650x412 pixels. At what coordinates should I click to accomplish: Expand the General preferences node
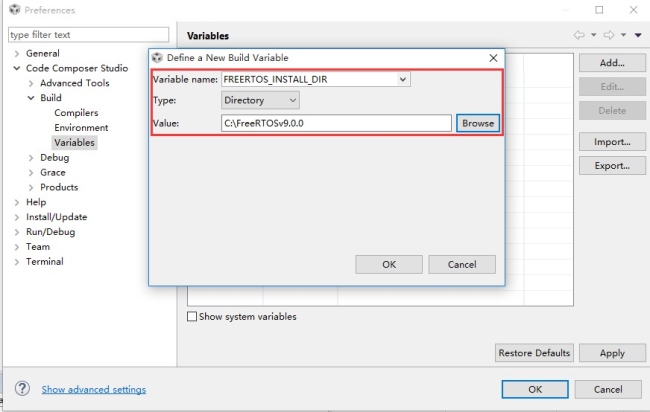(x=17, y=53)
